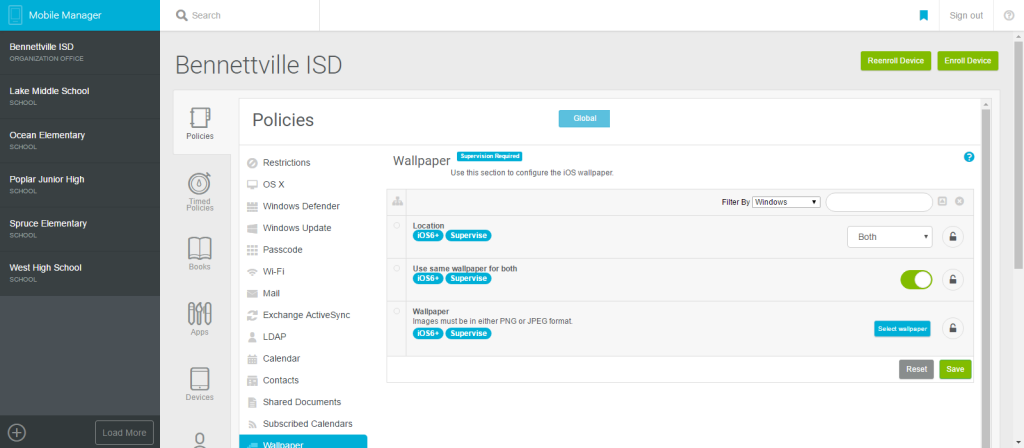The width and height of the screenshot is (1024, 448).
Task: Click the expand icon beside the filter box
Action: 942,201
